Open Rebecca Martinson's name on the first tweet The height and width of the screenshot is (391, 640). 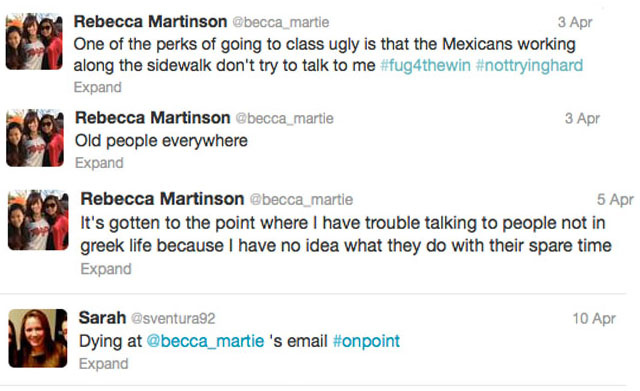click(150, 22)
